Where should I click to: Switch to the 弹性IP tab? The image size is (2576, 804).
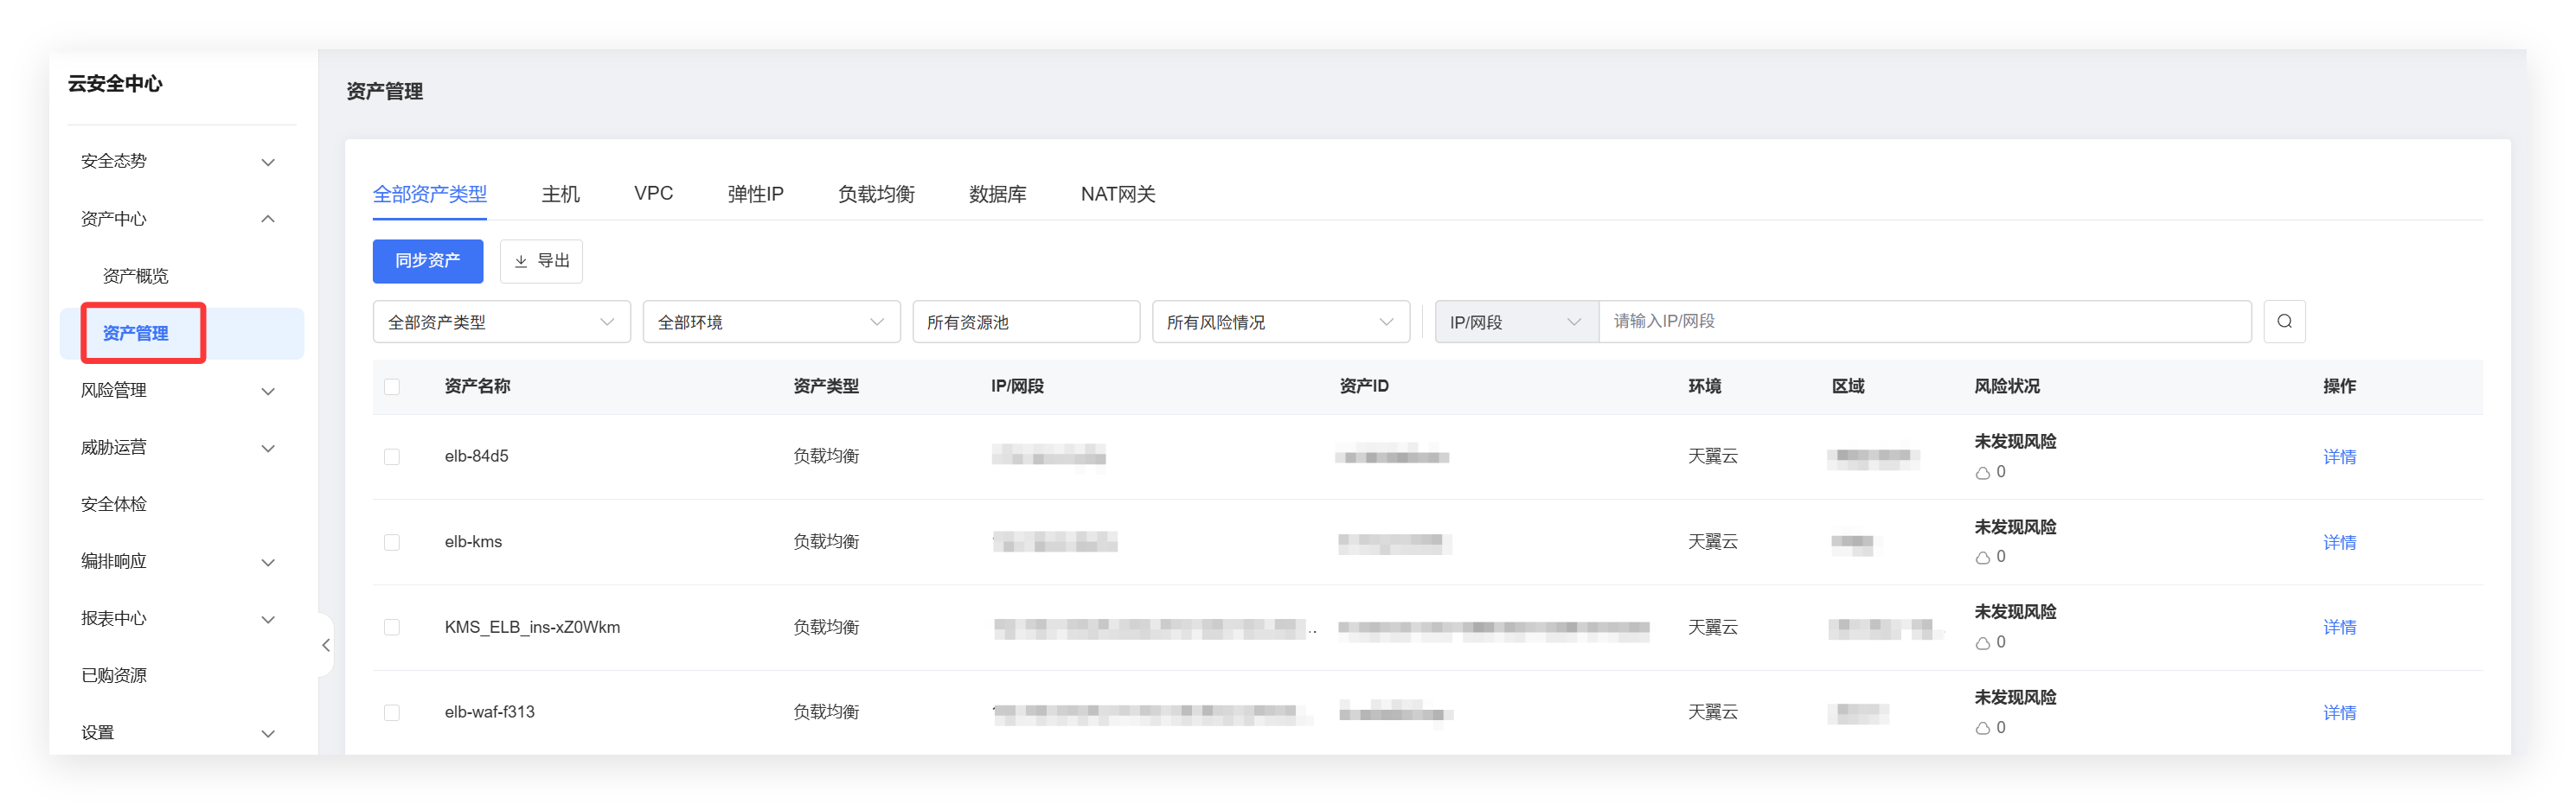pos(755,194)
